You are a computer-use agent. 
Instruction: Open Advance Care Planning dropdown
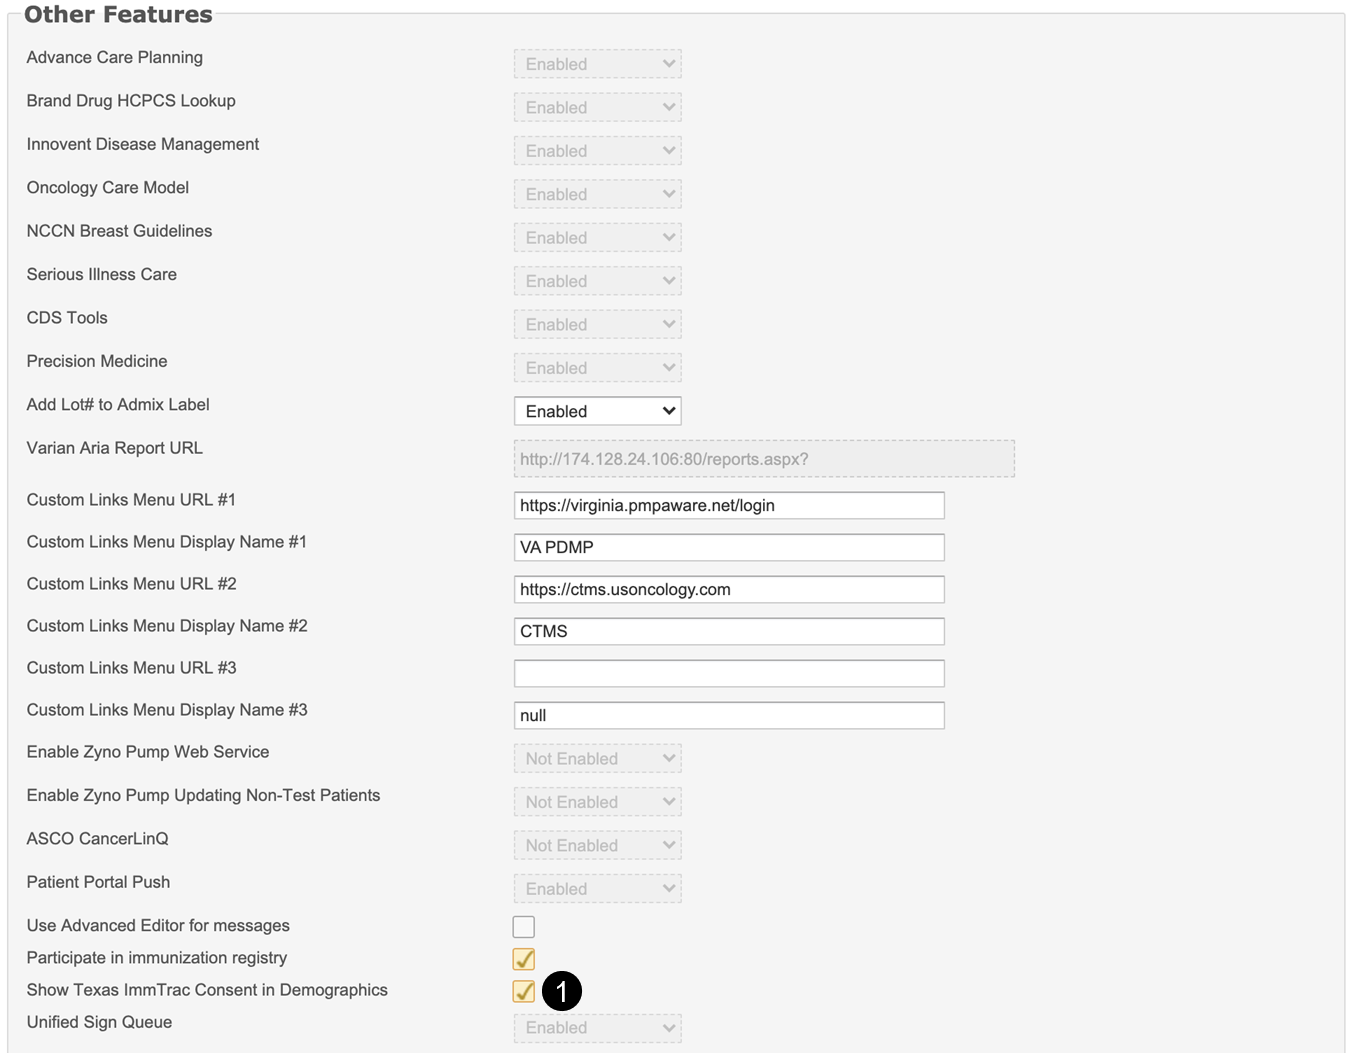(597, 64)
